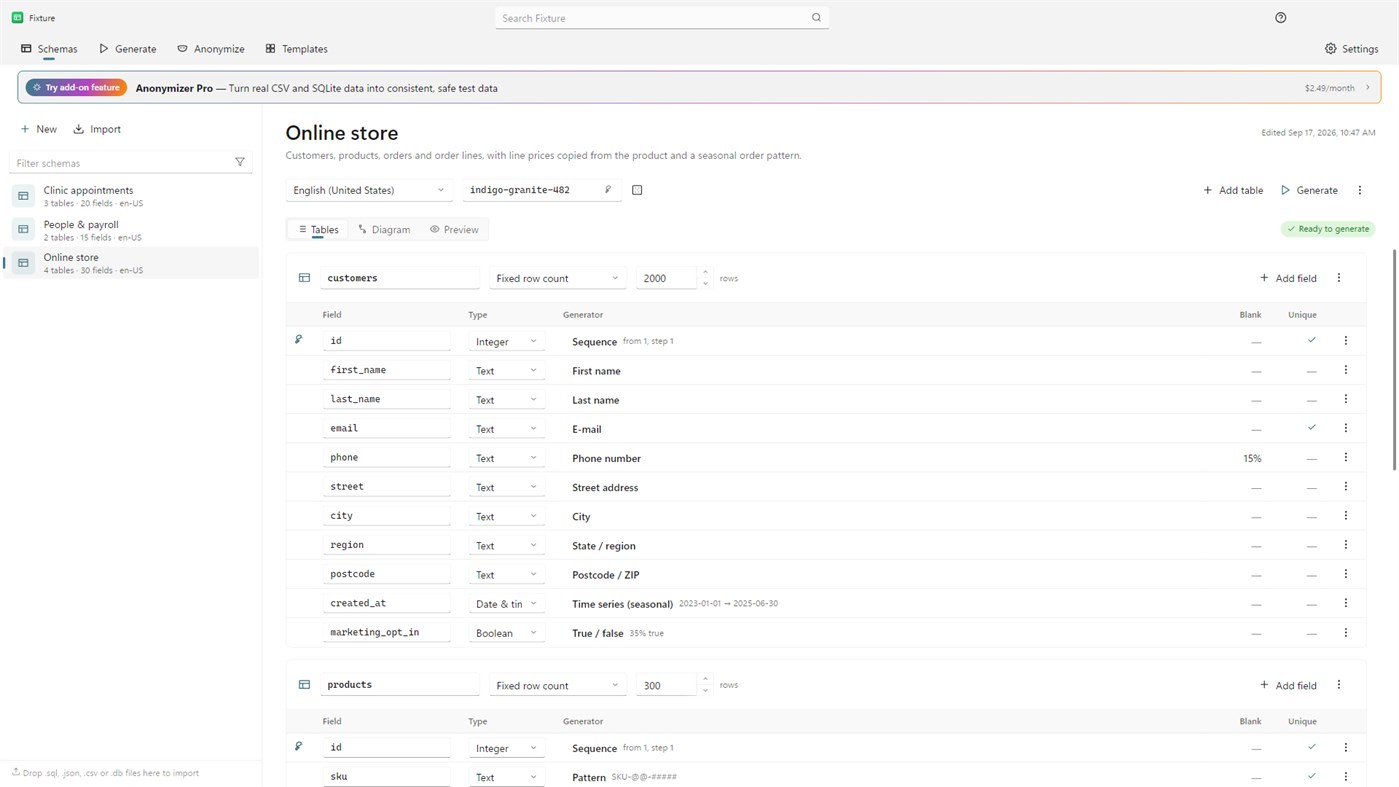
Task: Click the primary key icon beside customers id
Action: click(x=298, y=340)
